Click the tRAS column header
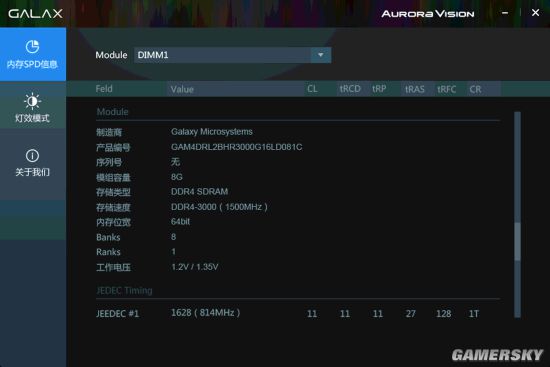Viewport: 550px width, 367px height. 415,89
